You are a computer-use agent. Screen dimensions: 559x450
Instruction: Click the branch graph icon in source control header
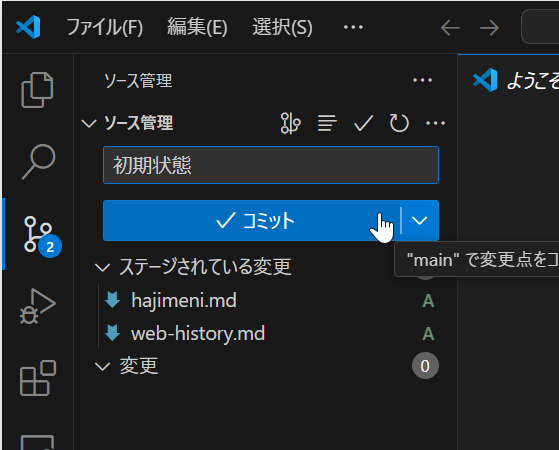pos(290,123)
